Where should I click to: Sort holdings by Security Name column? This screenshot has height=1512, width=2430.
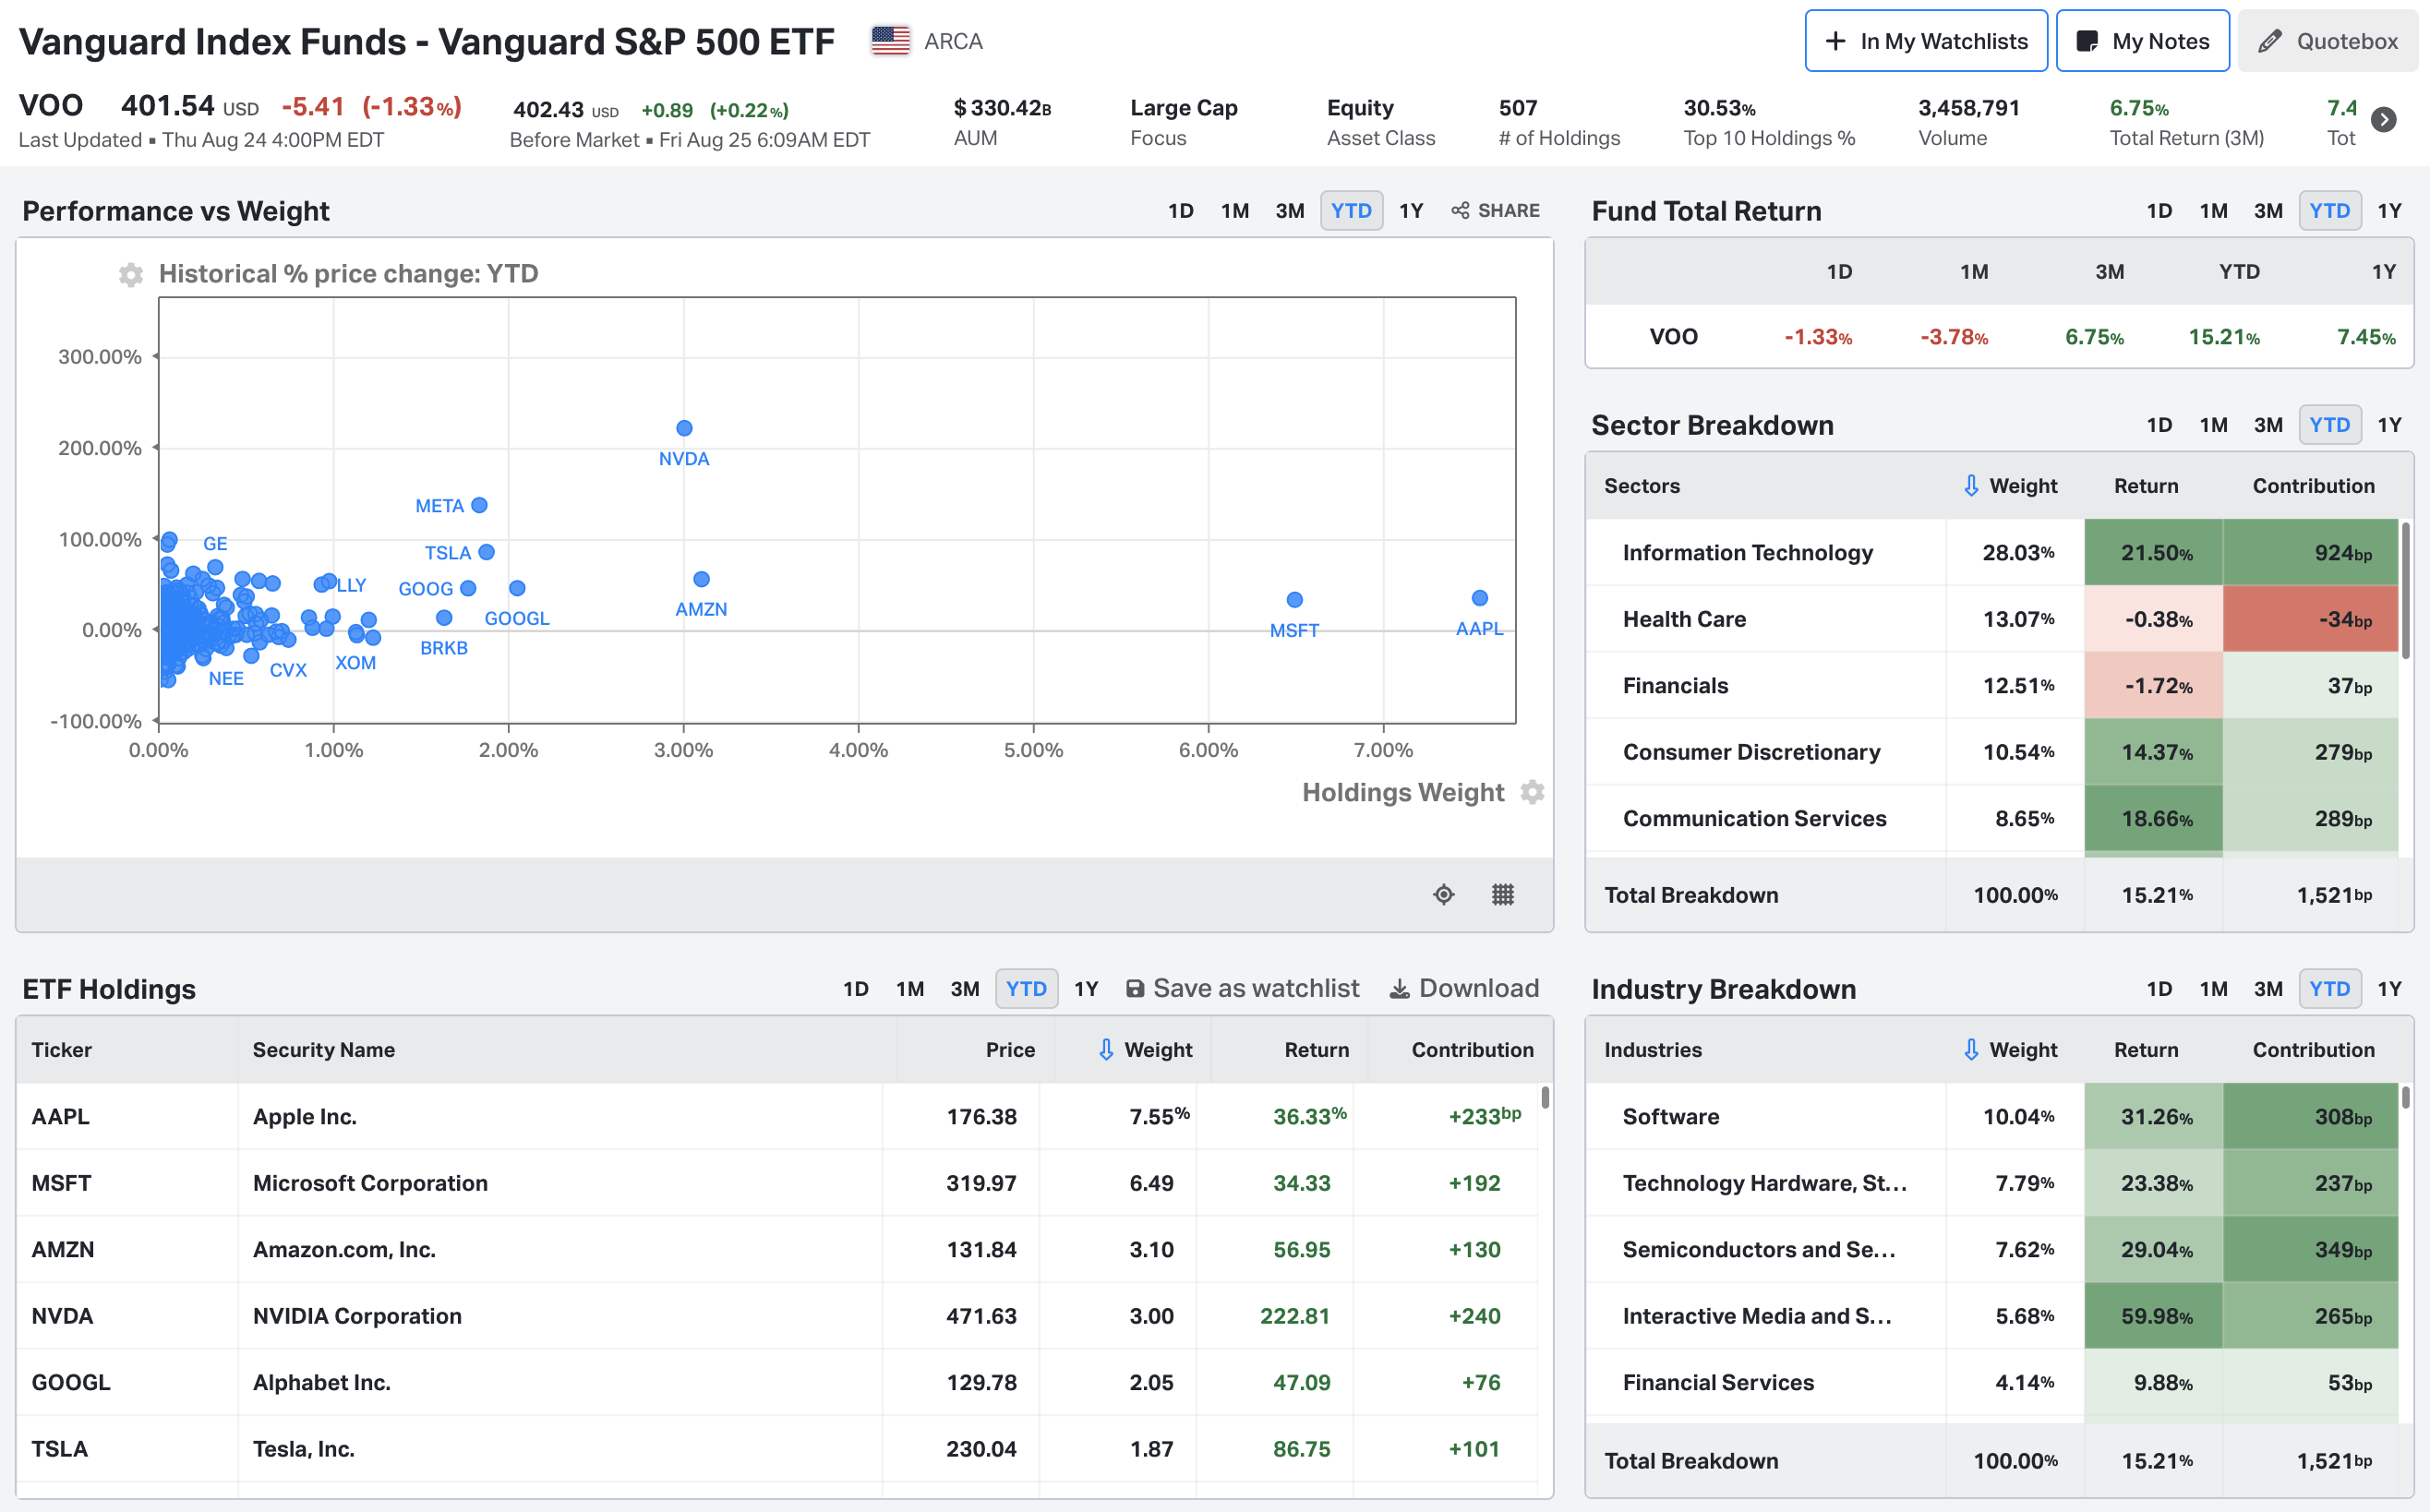[323, 1050]
